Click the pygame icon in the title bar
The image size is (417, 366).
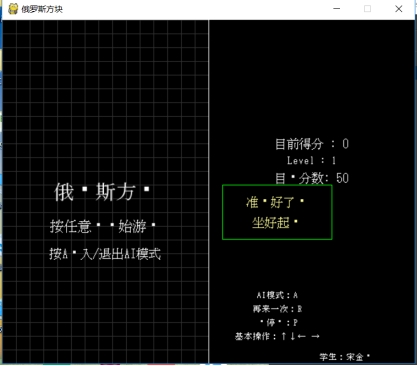[x=13, y=9]
